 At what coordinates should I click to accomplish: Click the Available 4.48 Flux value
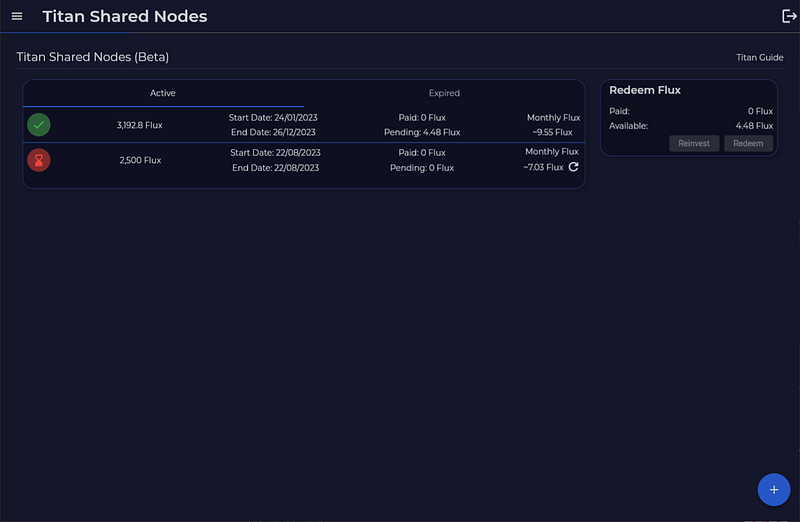pyautogui.click(x=754, y=126)
